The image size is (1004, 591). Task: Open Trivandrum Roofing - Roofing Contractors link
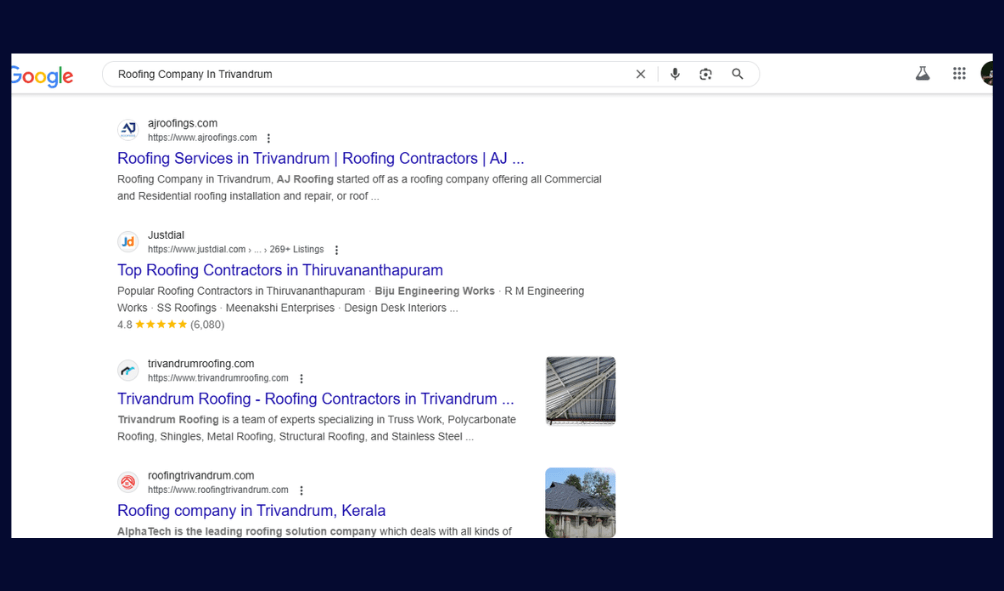click(316, 399)
